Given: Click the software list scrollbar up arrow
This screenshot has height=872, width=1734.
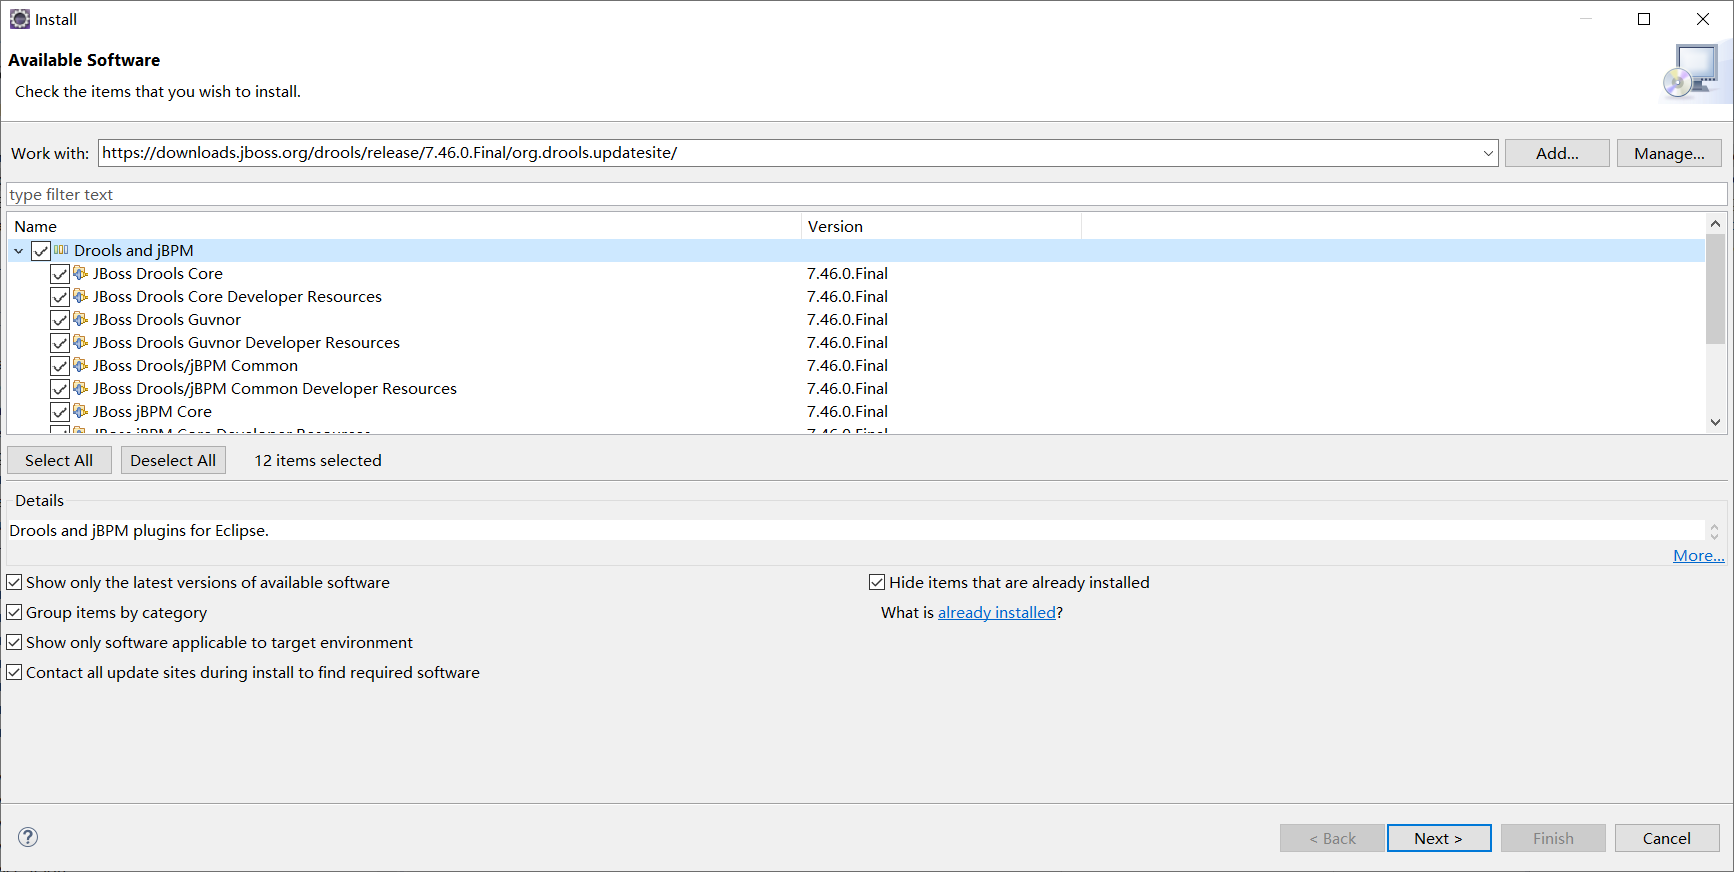Looking at the screenshot, I should [x=1715, y=224].
